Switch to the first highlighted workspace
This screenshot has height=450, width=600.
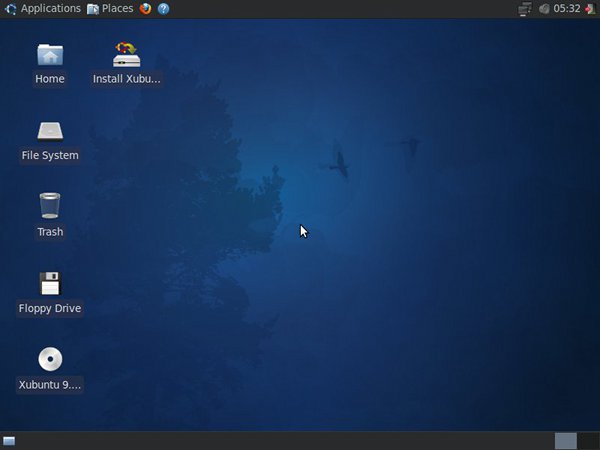click(x=566, y=441)
